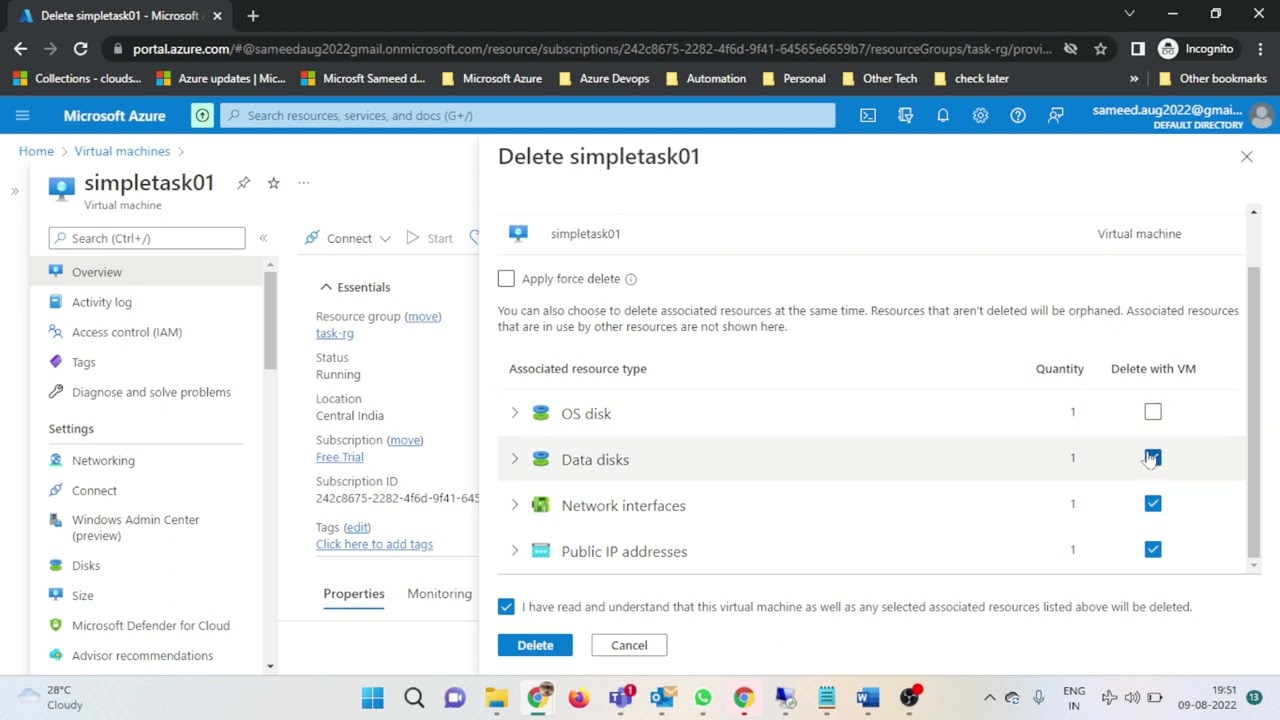
Task: Click the info icon beside Apply force delete
Action: 631,279
